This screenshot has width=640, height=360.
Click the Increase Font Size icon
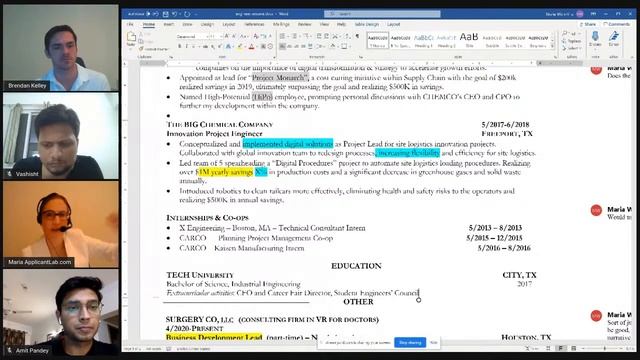[x=227, y=36]
